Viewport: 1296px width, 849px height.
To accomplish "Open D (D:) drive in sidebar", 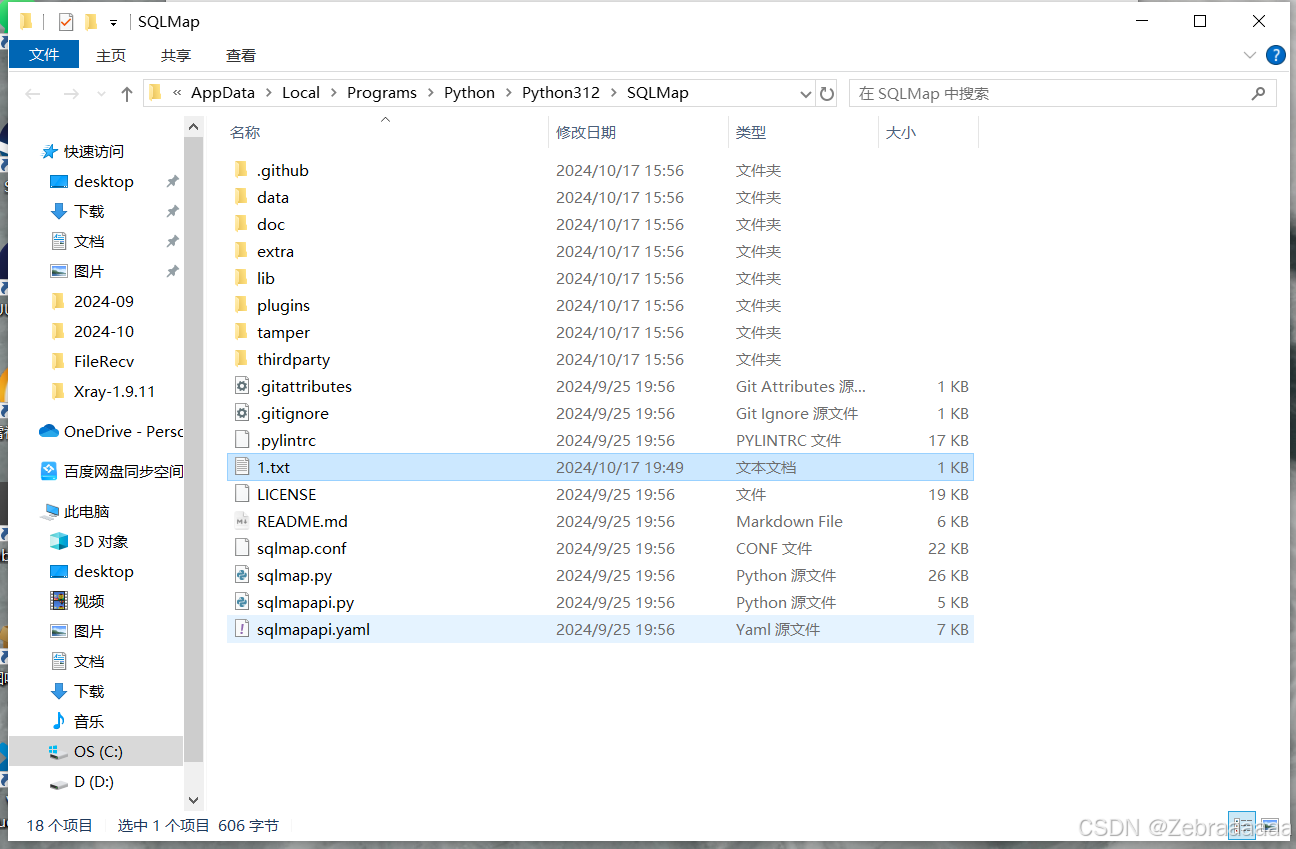I will [x=96, y=781].
